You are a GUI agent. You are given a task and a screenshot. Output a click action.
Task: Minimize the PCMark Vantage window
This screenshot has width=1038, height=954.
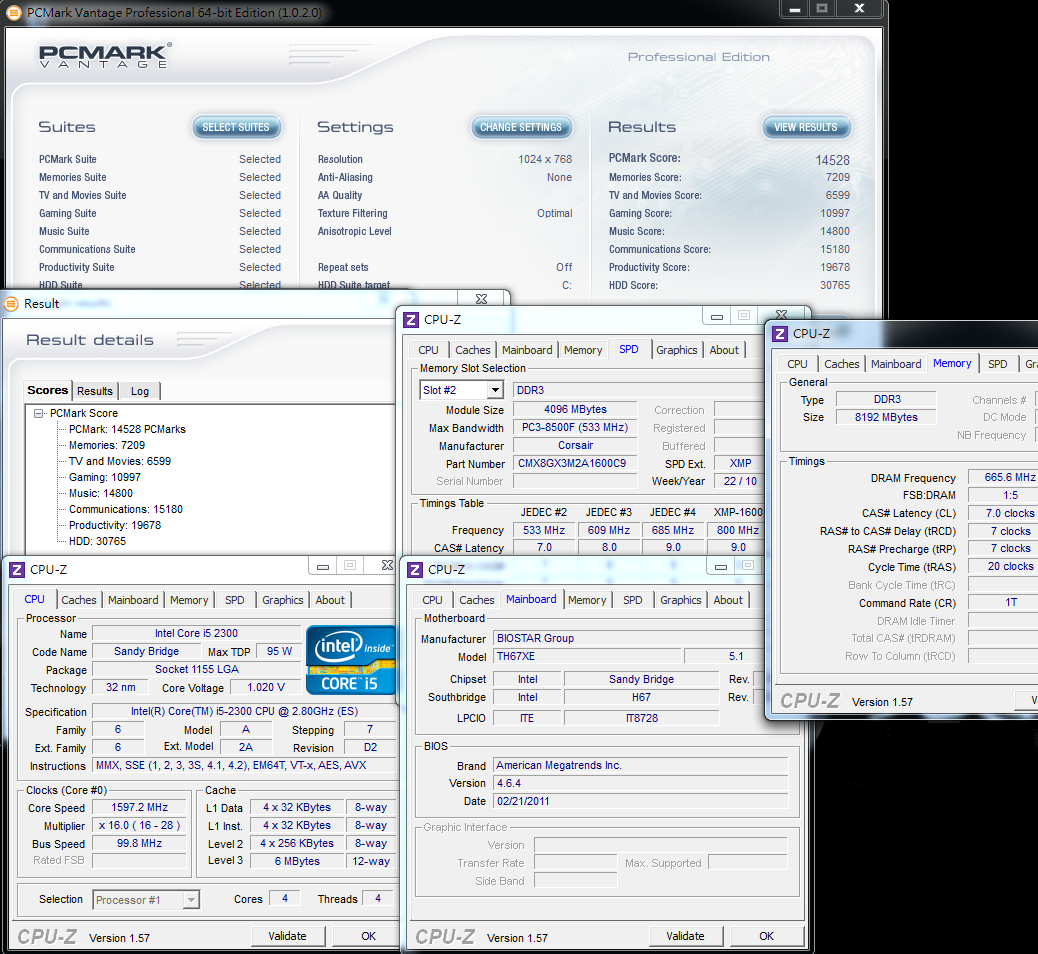pyautogui.click(x=795, y=9)
